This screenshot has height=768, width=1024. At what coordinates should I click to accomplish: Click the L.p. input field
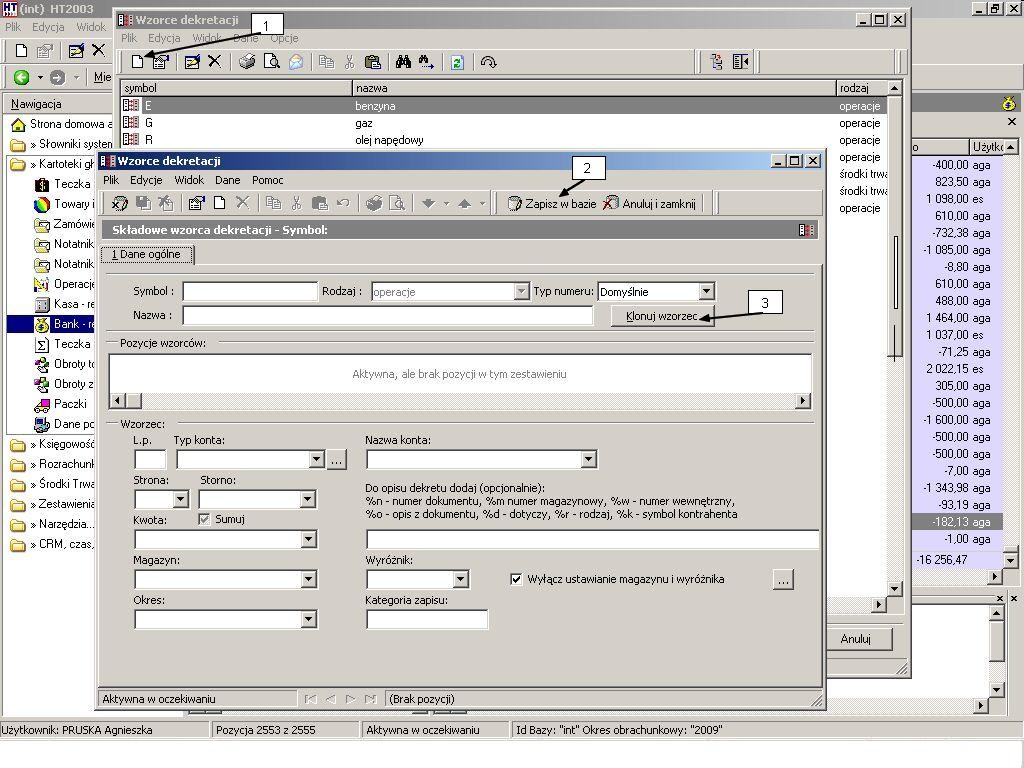point(150,459)
